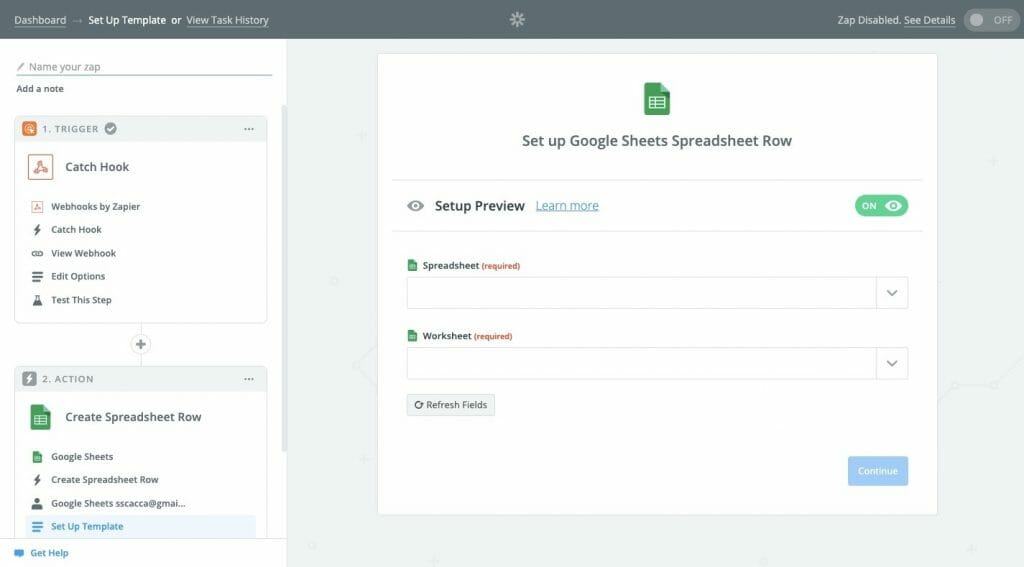Click See Details link
The width and height of the screenshot is (1024, 567).
click(x=929, y=20)
